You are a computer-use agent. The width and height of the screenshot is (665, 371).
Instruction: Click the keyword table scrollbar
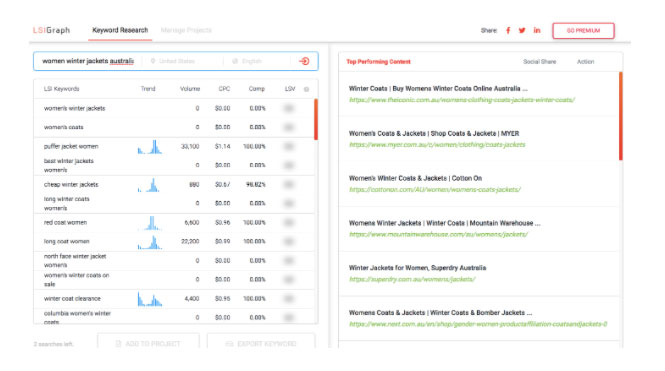pos(316,120)
